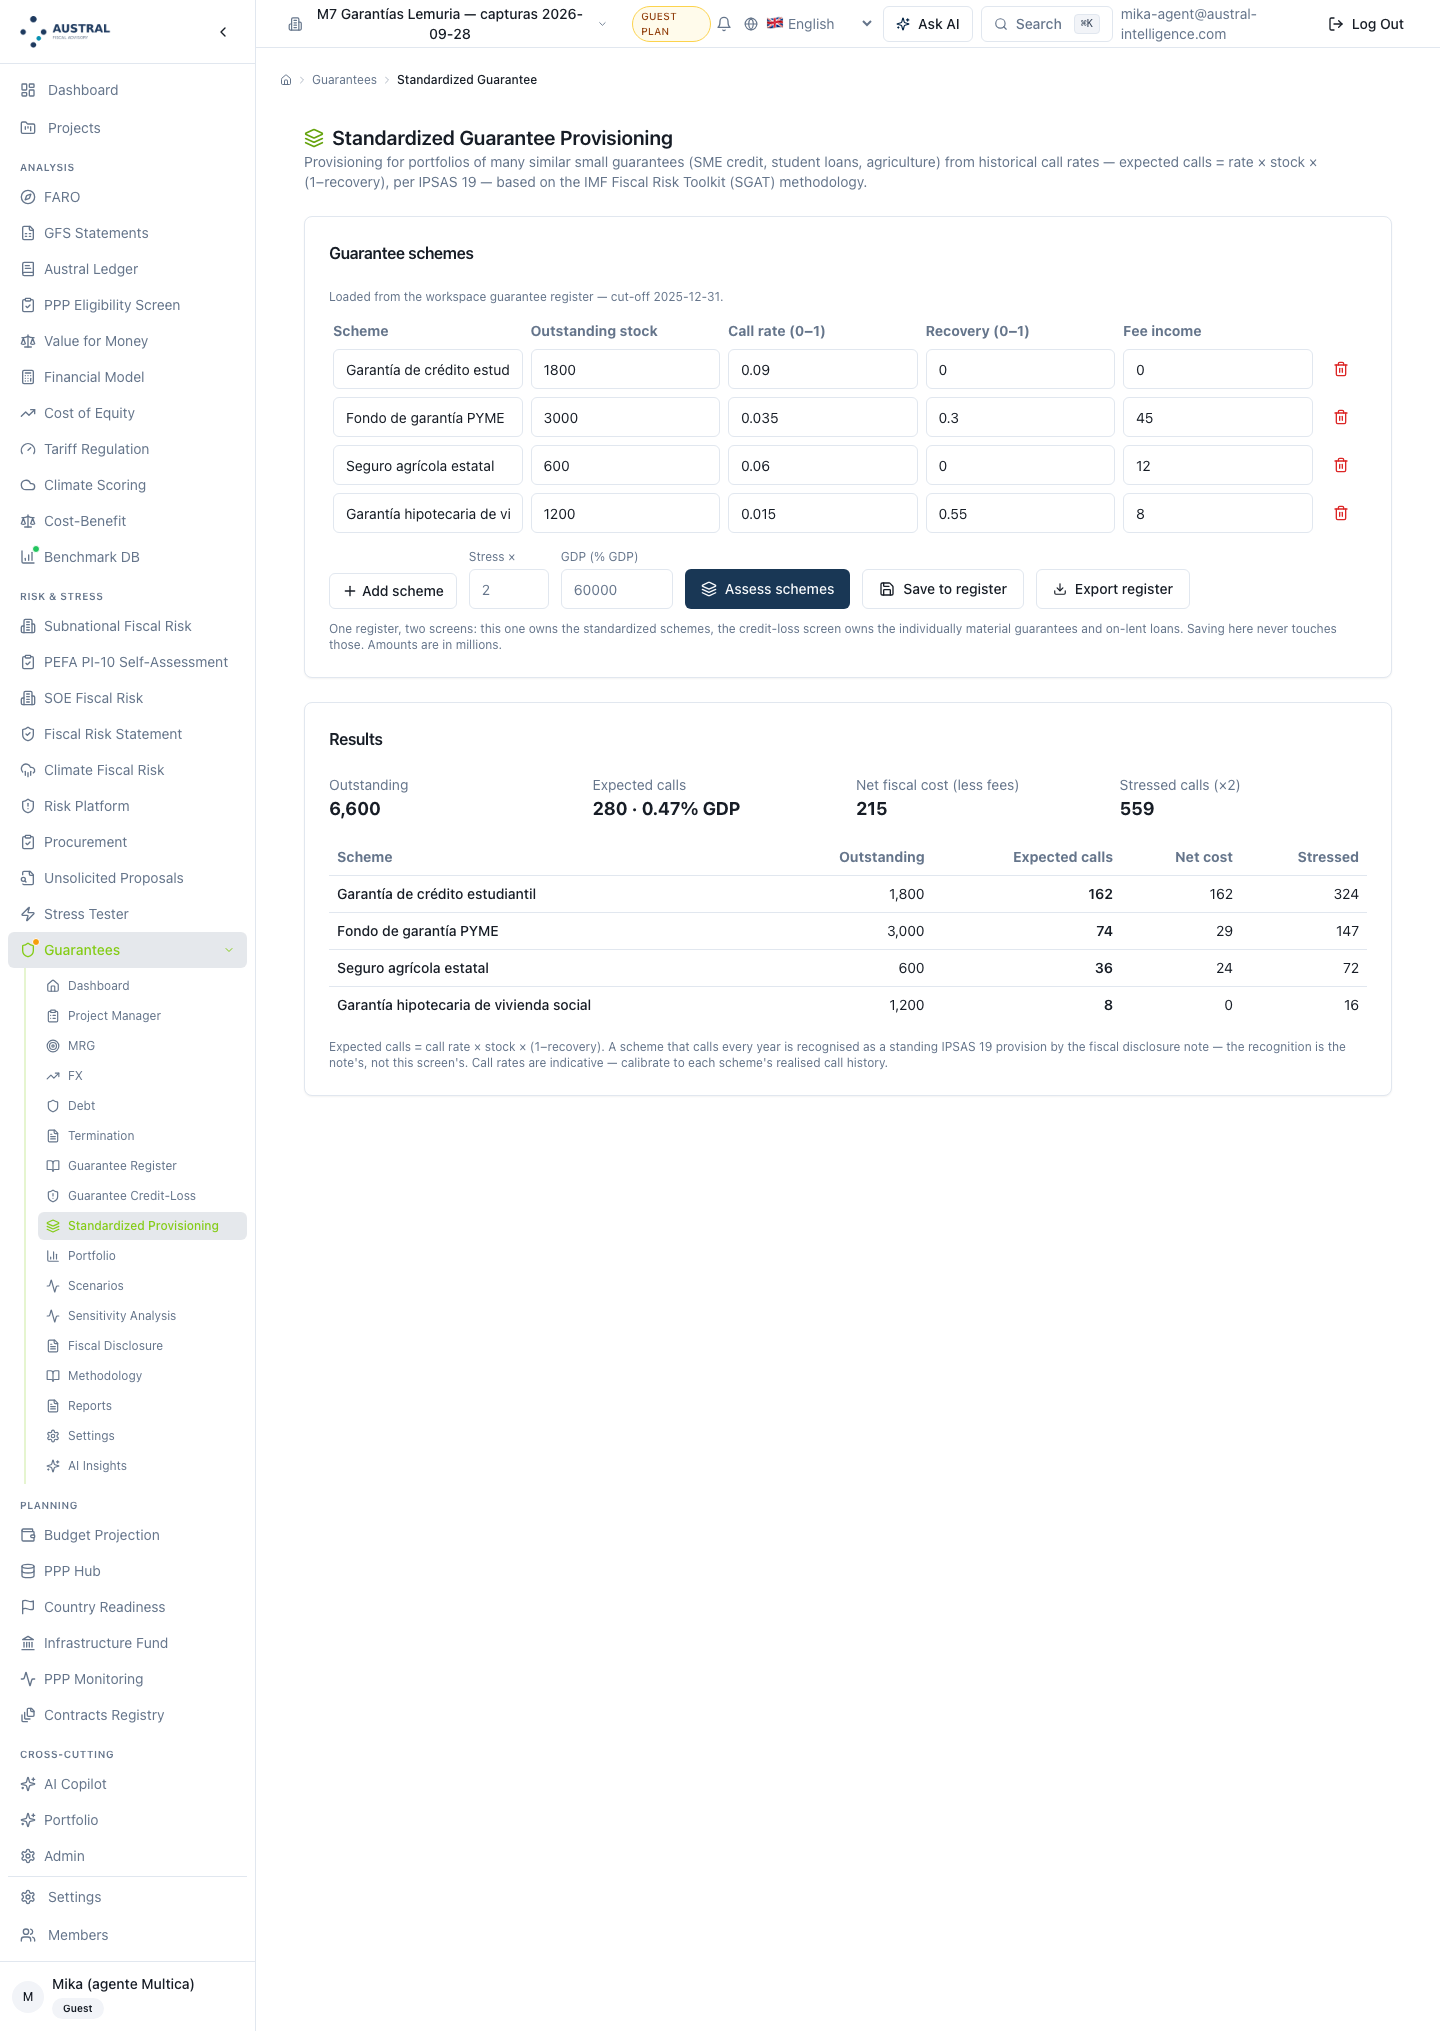Click the globe language icon
The width and height of the screenshot is (1440, 2031).
751,24
